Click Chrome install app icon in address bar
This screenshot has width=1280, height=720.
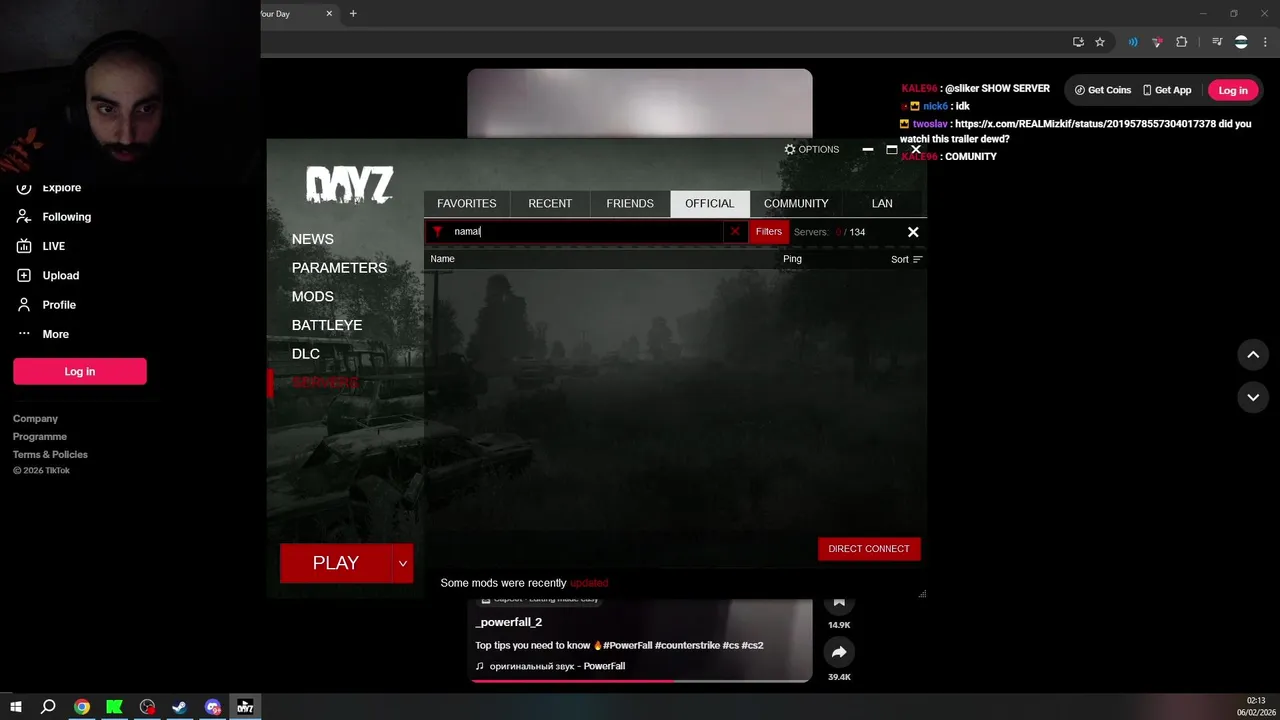click(x=1078, y=42)
